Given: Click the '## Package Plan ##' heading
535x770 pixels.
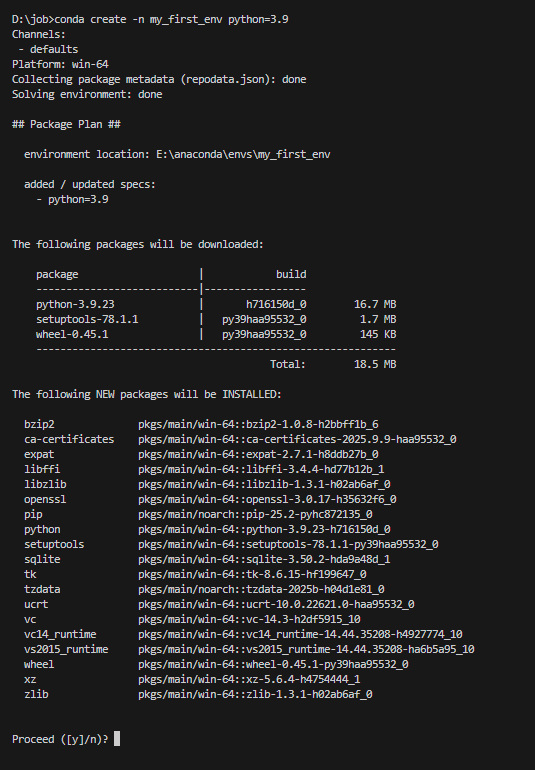Looking at the screenshot, I should (66, 124).
